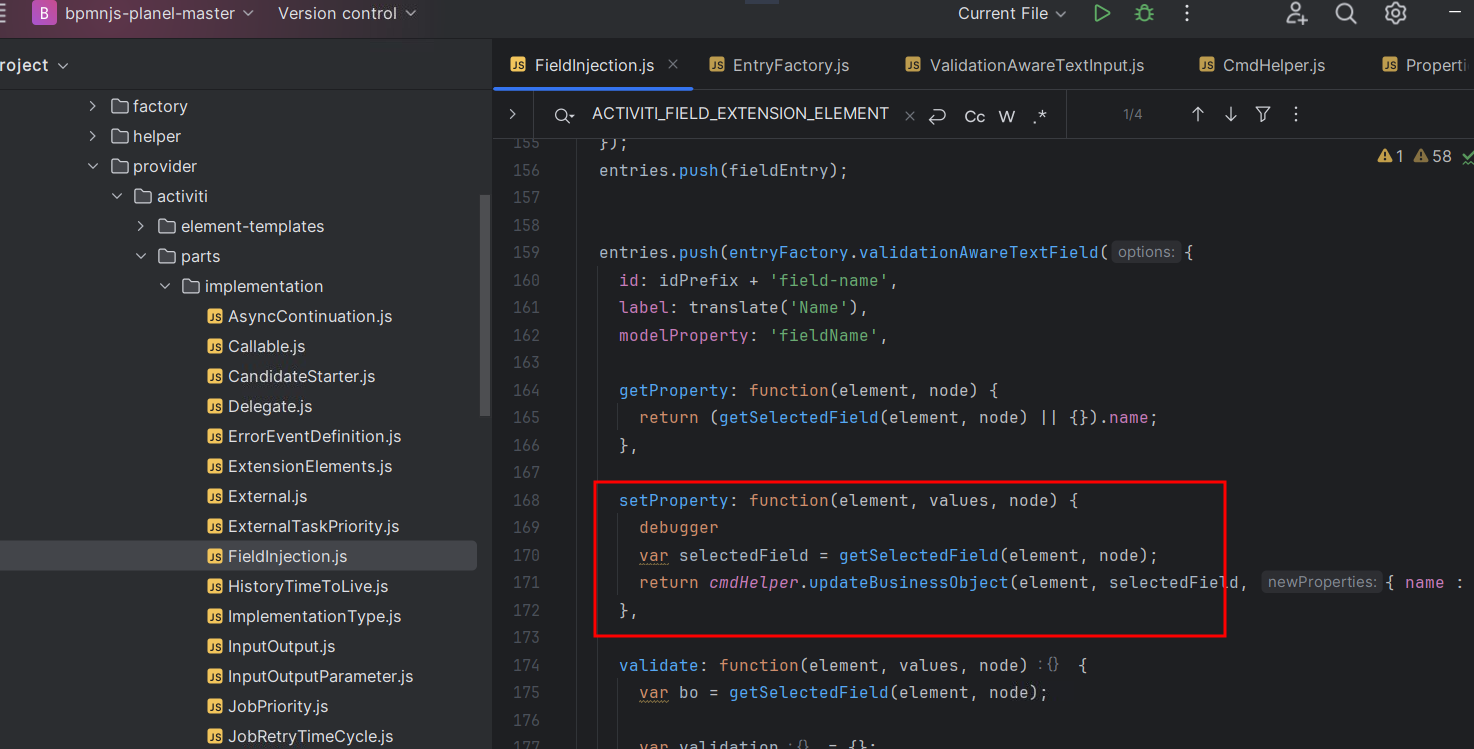Open the search filter options

(x=1263, y=114)
